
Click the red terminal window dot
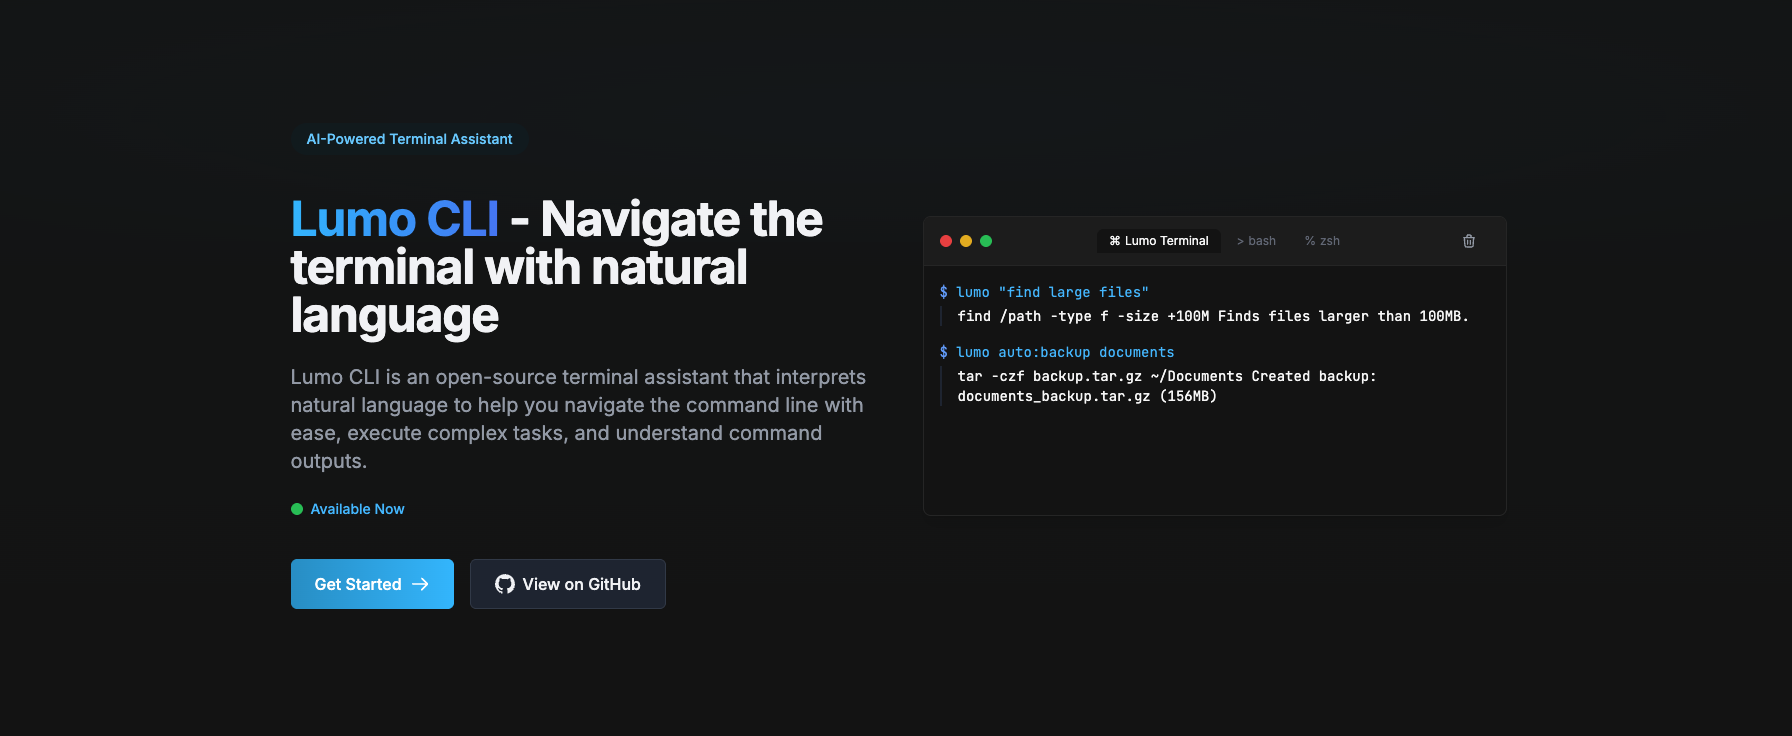pyautogui.click(x=946, y=241)
